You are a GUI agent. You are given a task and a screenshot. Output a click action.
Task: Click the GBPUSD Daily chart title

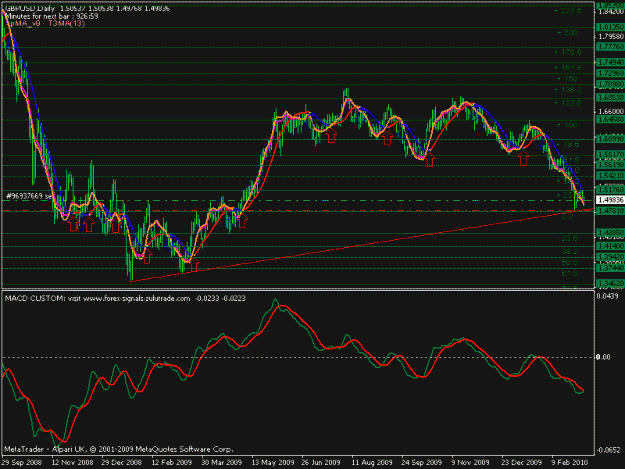click(x=30, y=8)
